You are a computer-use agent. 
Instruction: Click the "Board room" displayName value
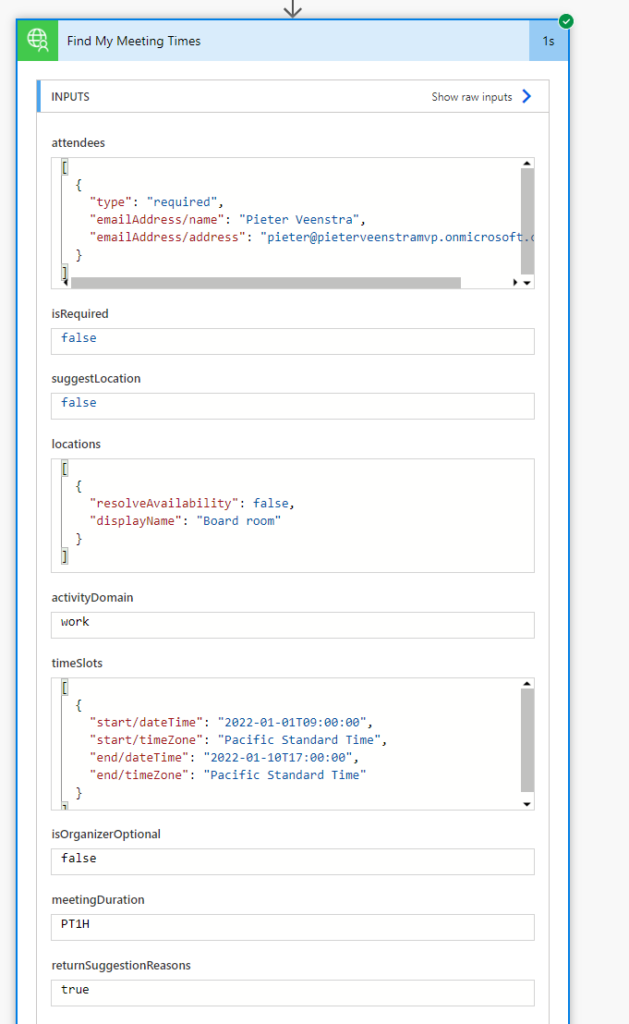pos(238,520)
